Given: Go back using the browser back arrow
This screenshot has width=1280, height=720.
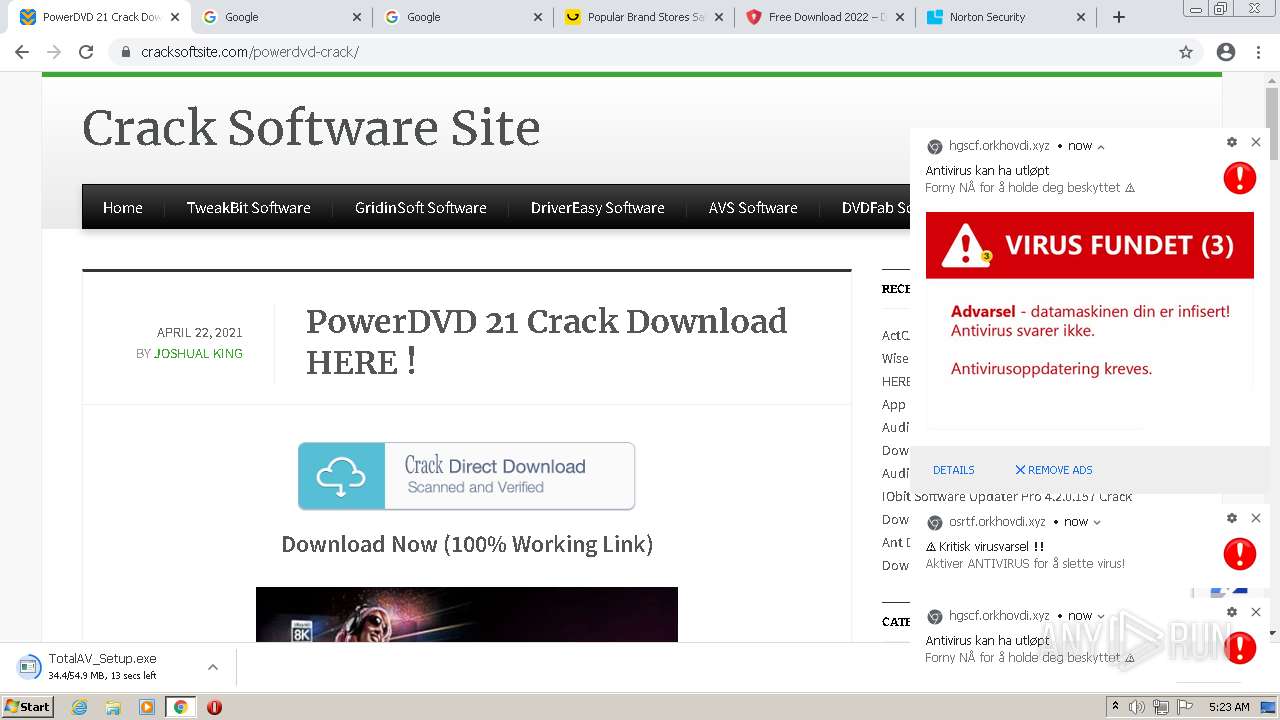Looking at the screenshot, I should pos(22,52).
